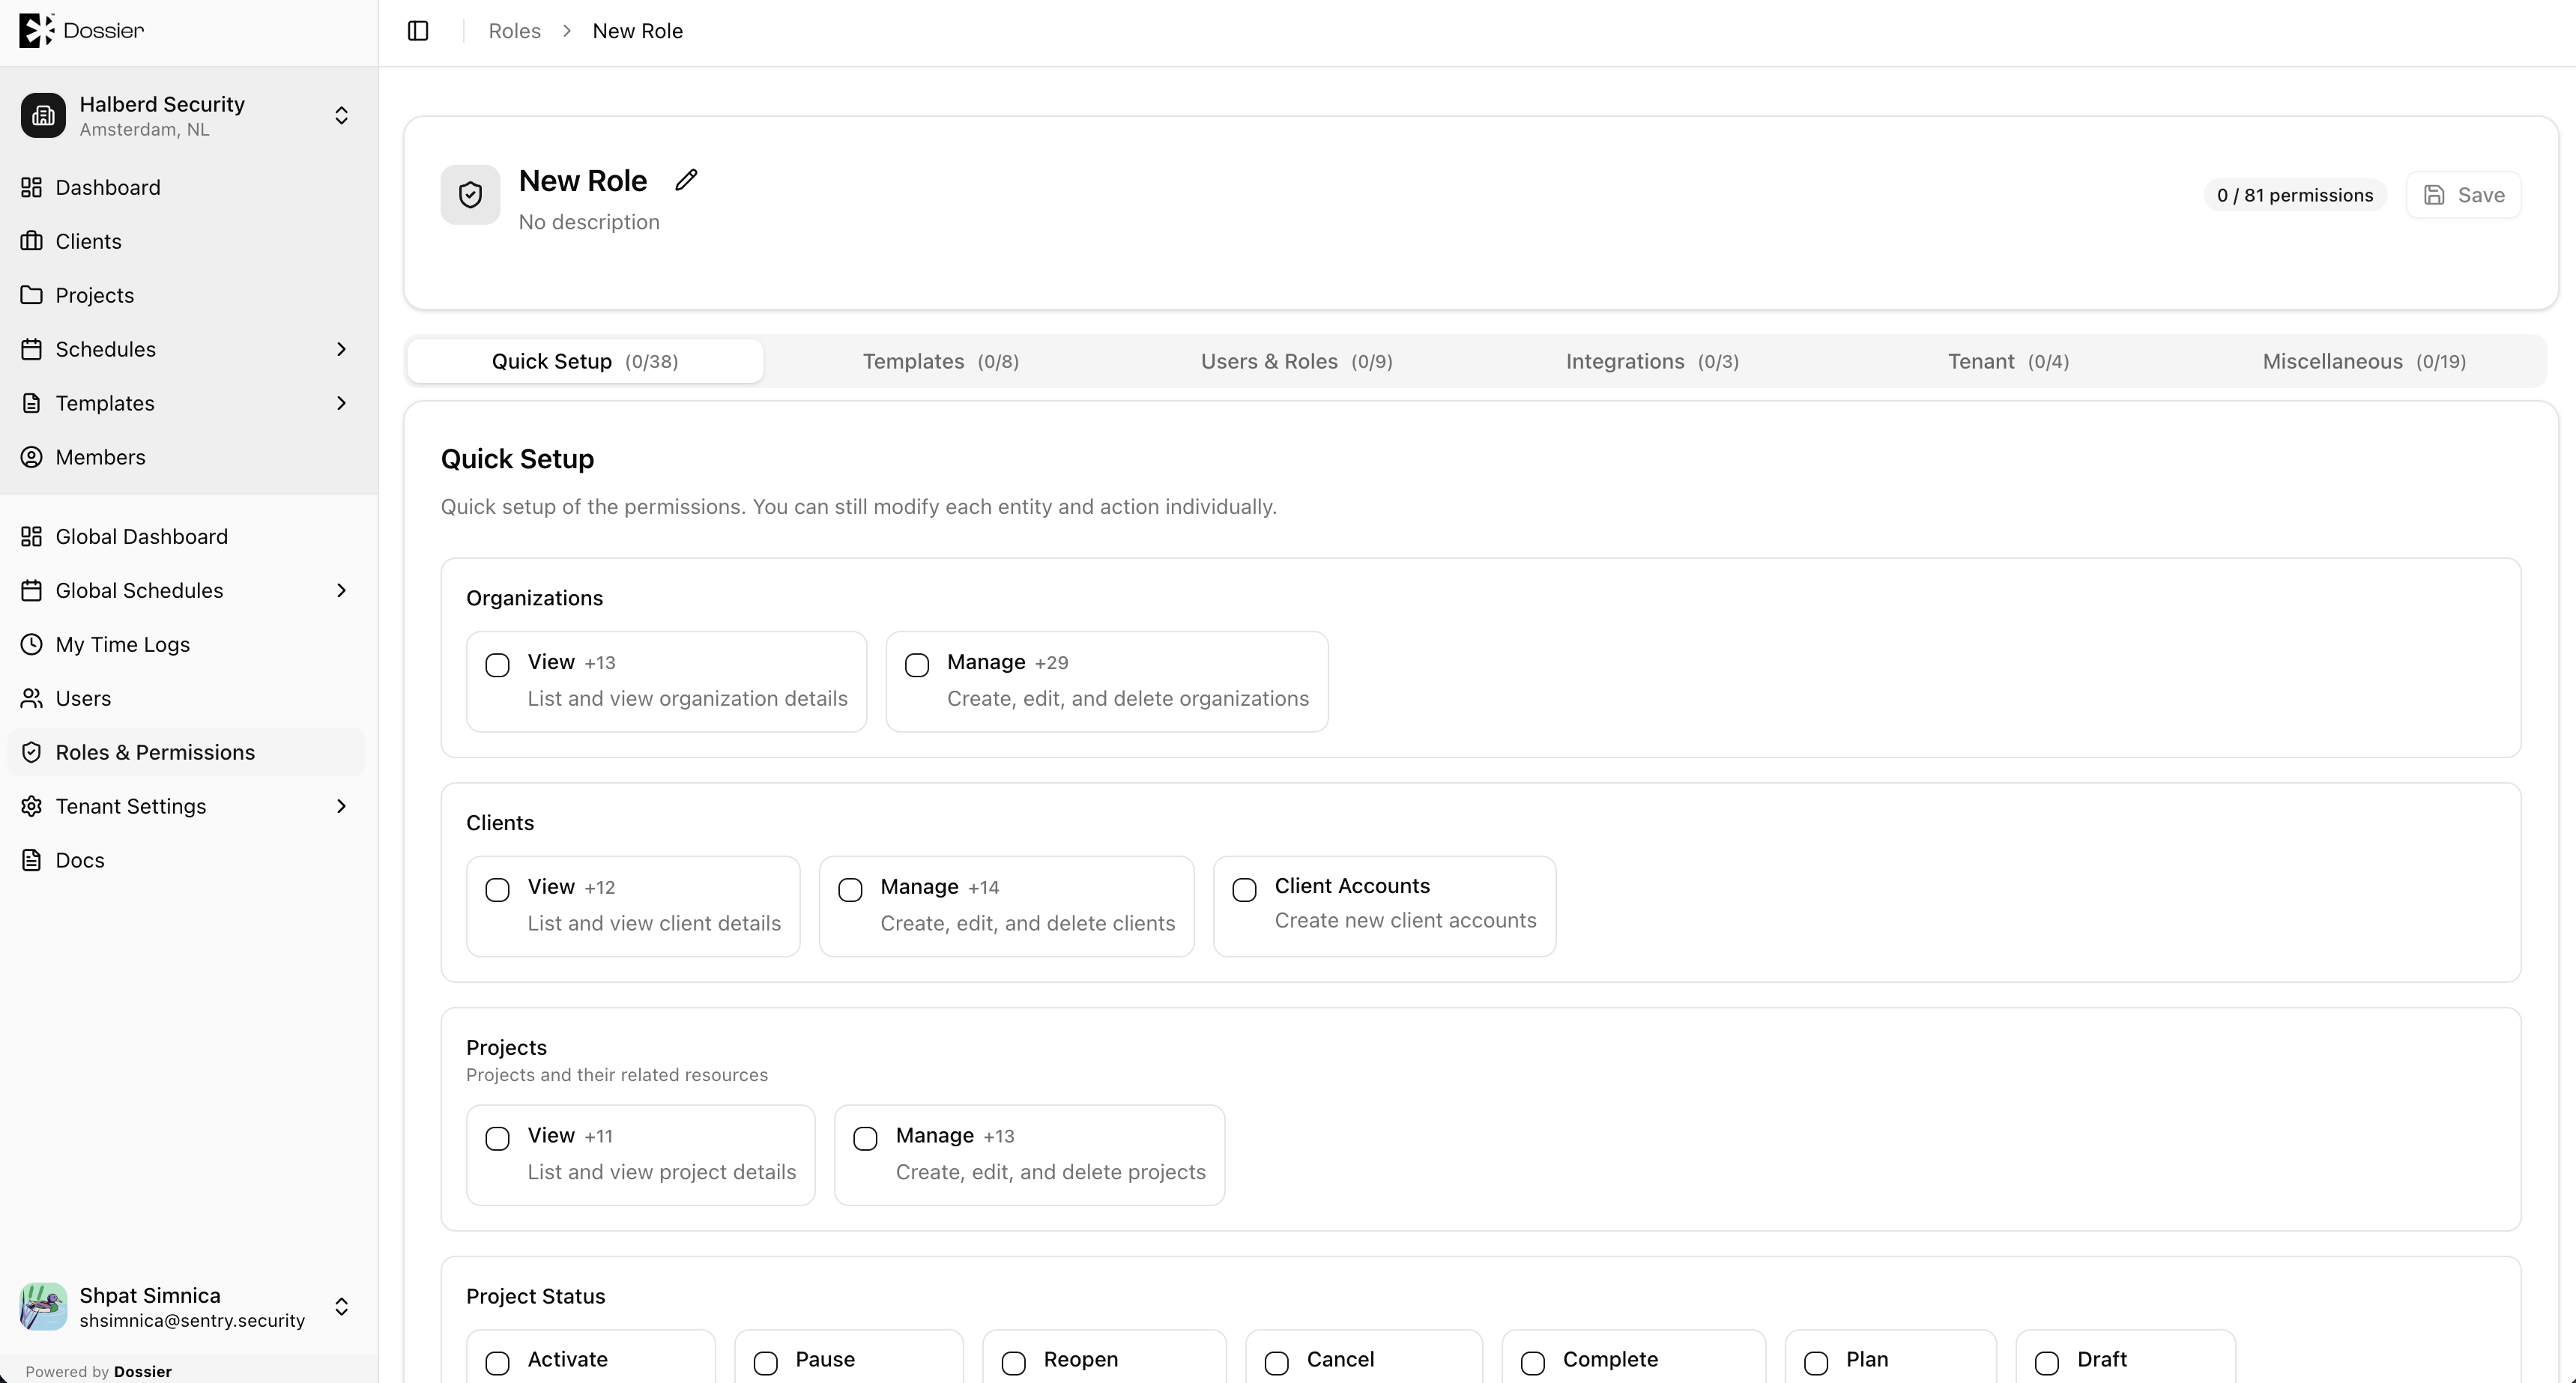Tick the Client Accounts checkbox
Viewport: 2576px width, 1383px height.
coord(1244,890)
